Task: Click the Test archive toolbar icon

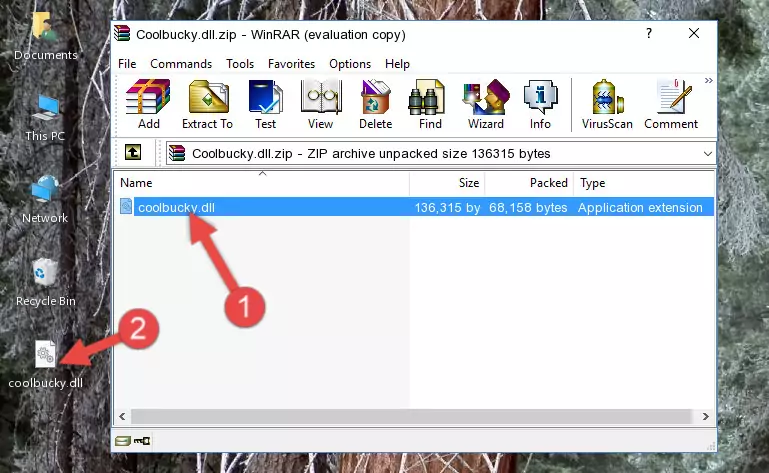Action: coord(265,104)
